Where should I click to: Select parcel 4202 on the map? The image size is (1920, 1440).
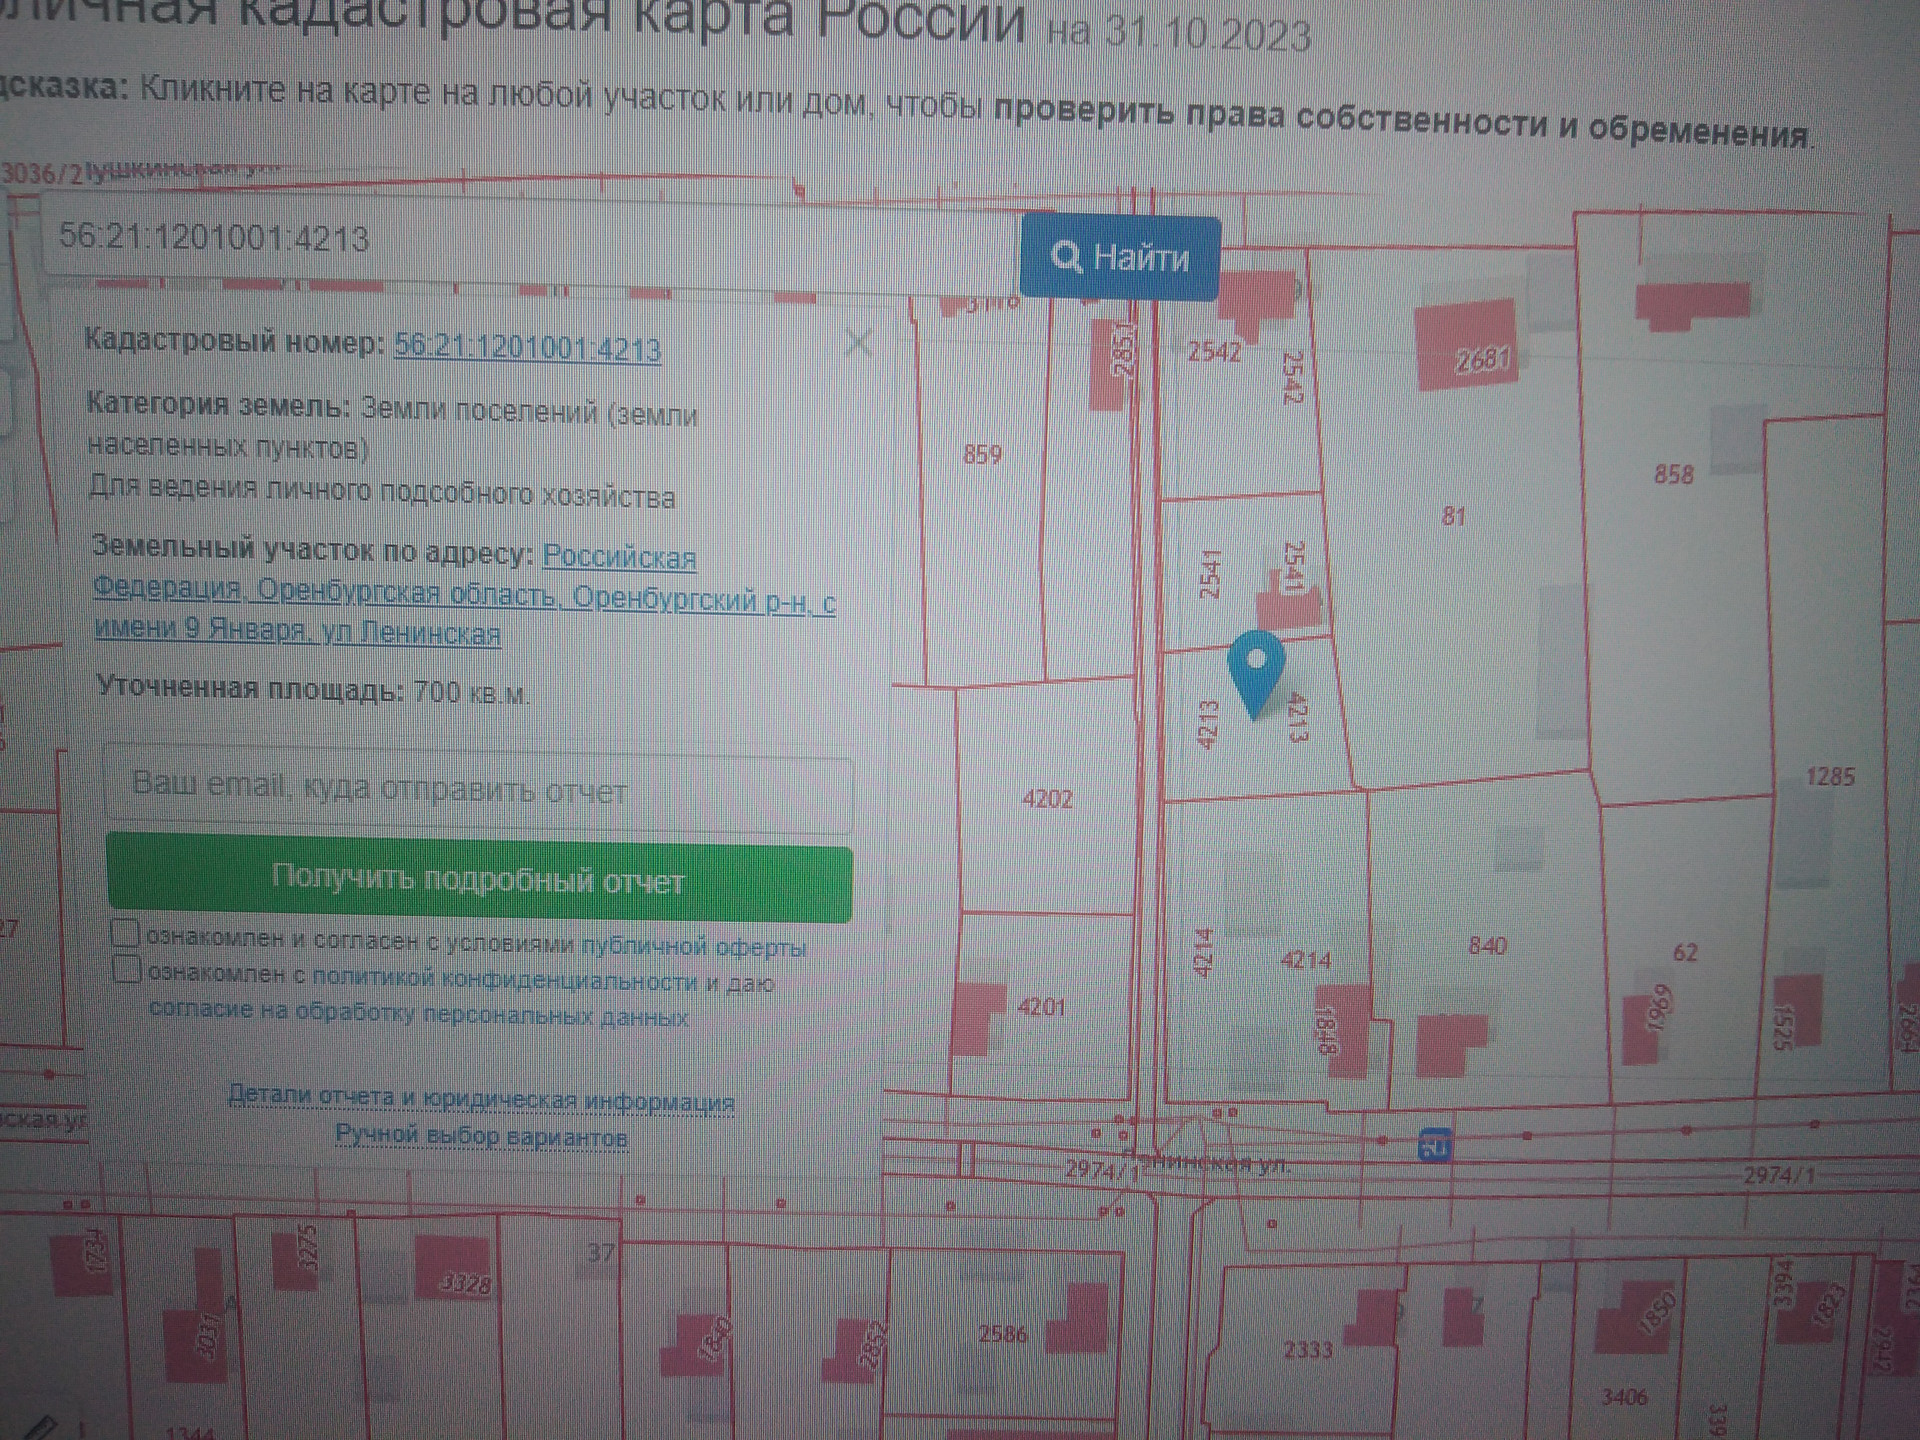(x=1046, y=800)
